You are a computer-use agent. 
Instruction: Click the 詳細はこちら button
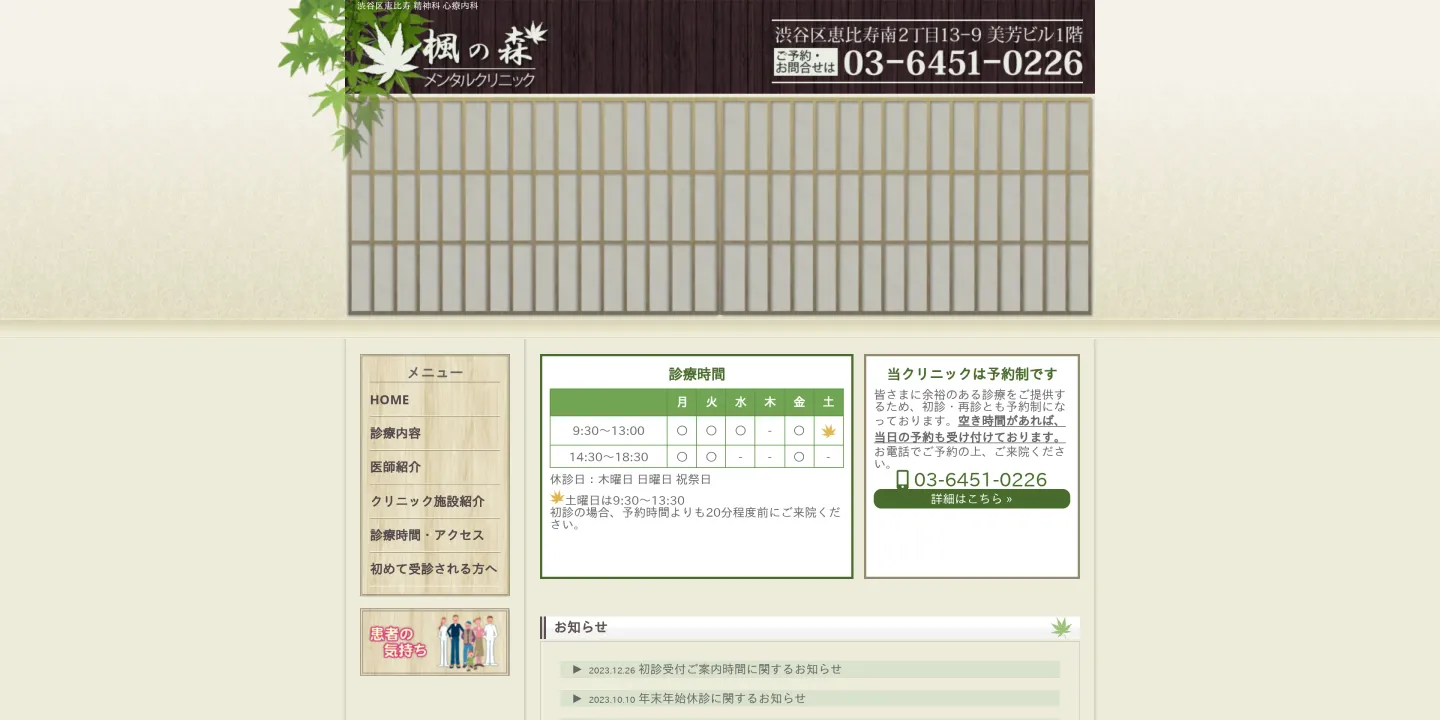coord(971,498)
